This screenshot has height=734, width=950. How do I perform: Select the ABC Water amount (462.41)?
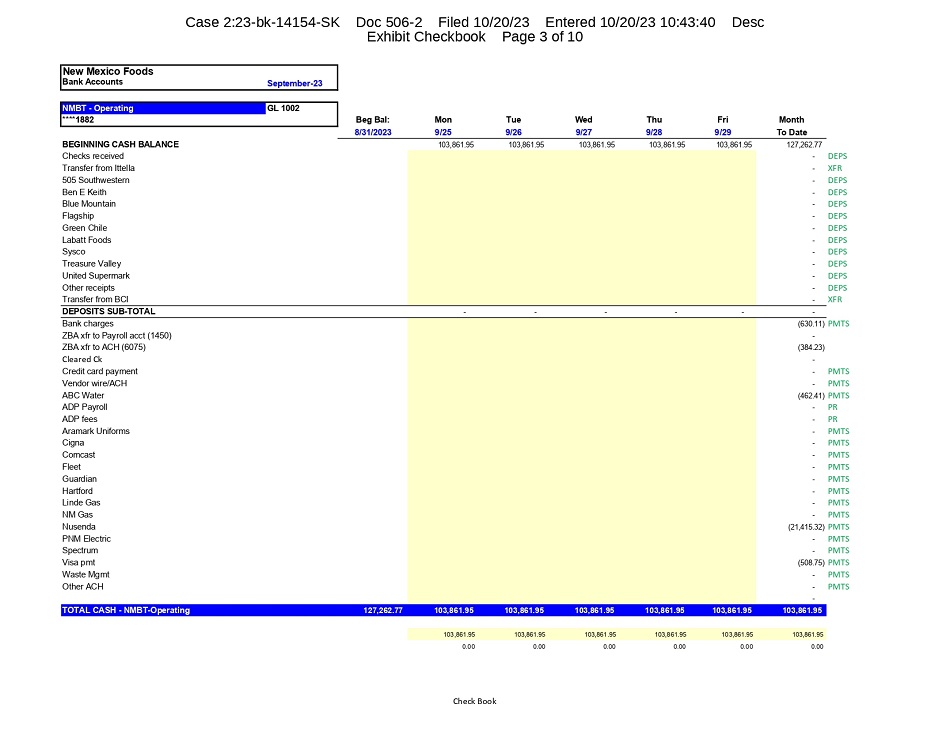click(x=804, y=396)
